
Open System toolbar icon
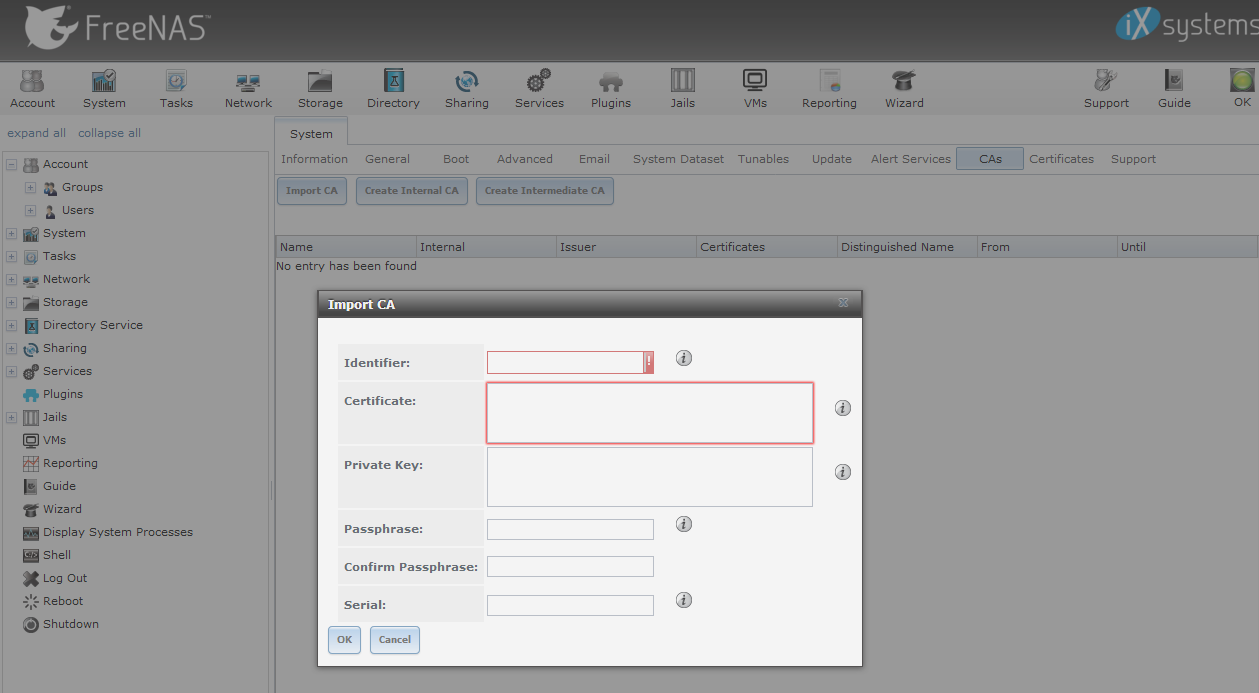pos(104,89)
